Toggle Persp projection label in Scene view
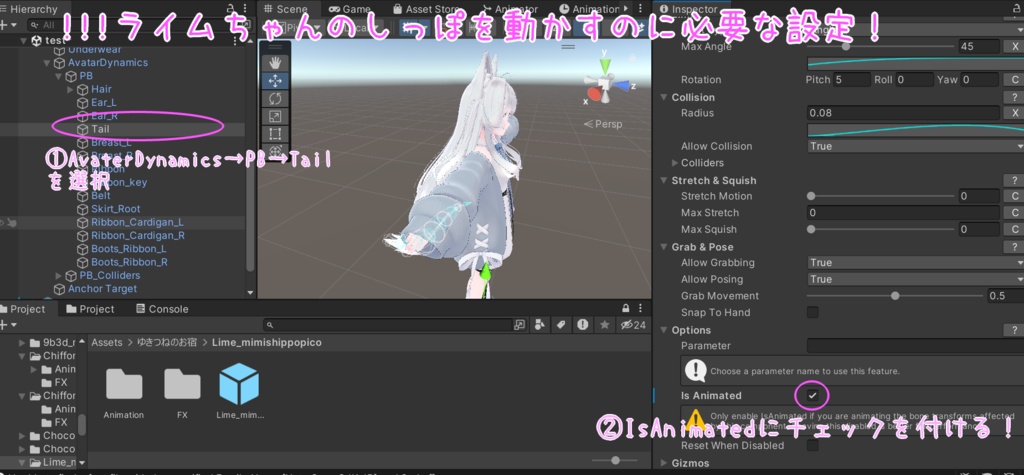Viewport: 1024px width, 475px height. (603, 124)
